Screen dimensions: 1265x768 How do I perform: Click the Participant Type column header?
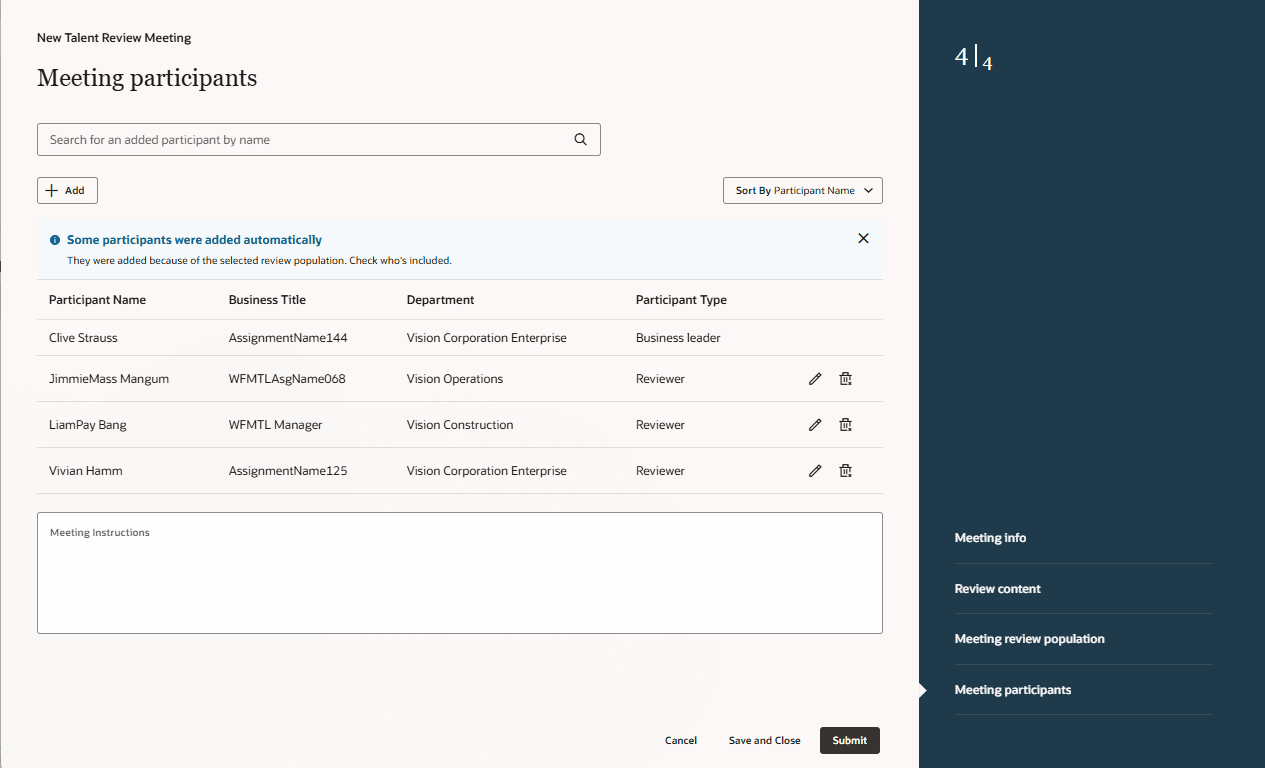click(x=681, y=300)
